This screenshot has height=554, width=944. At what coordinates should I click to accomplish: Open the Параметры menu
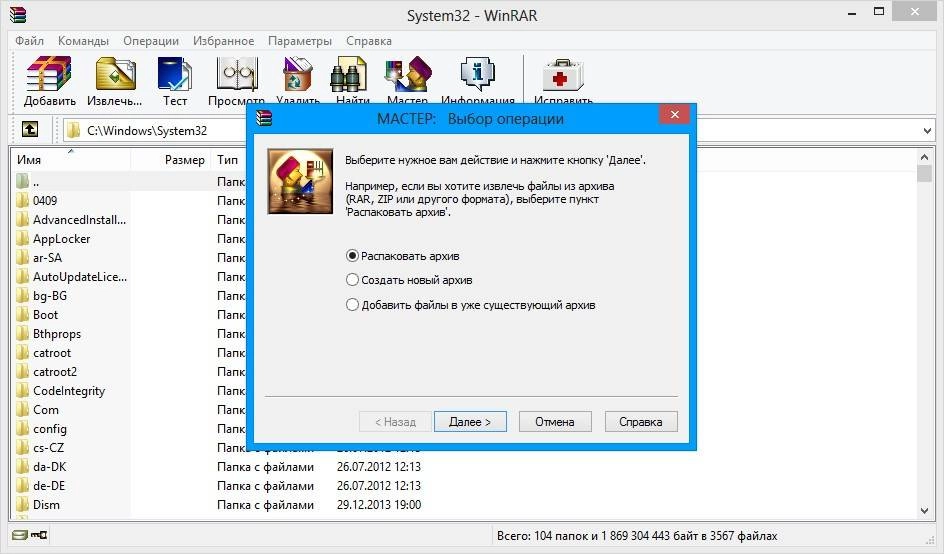tap(300, 40)
